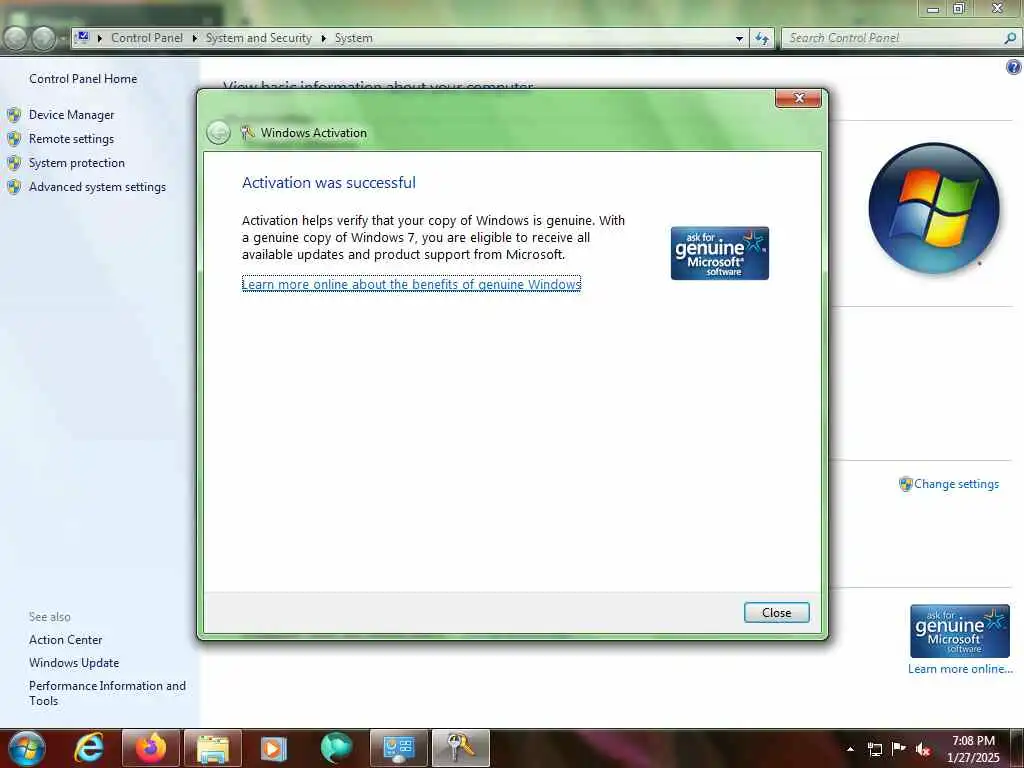The height and width of the screenshot is (768, 1024).
Task: Open Advanced system settings
Action: [97, 187]
